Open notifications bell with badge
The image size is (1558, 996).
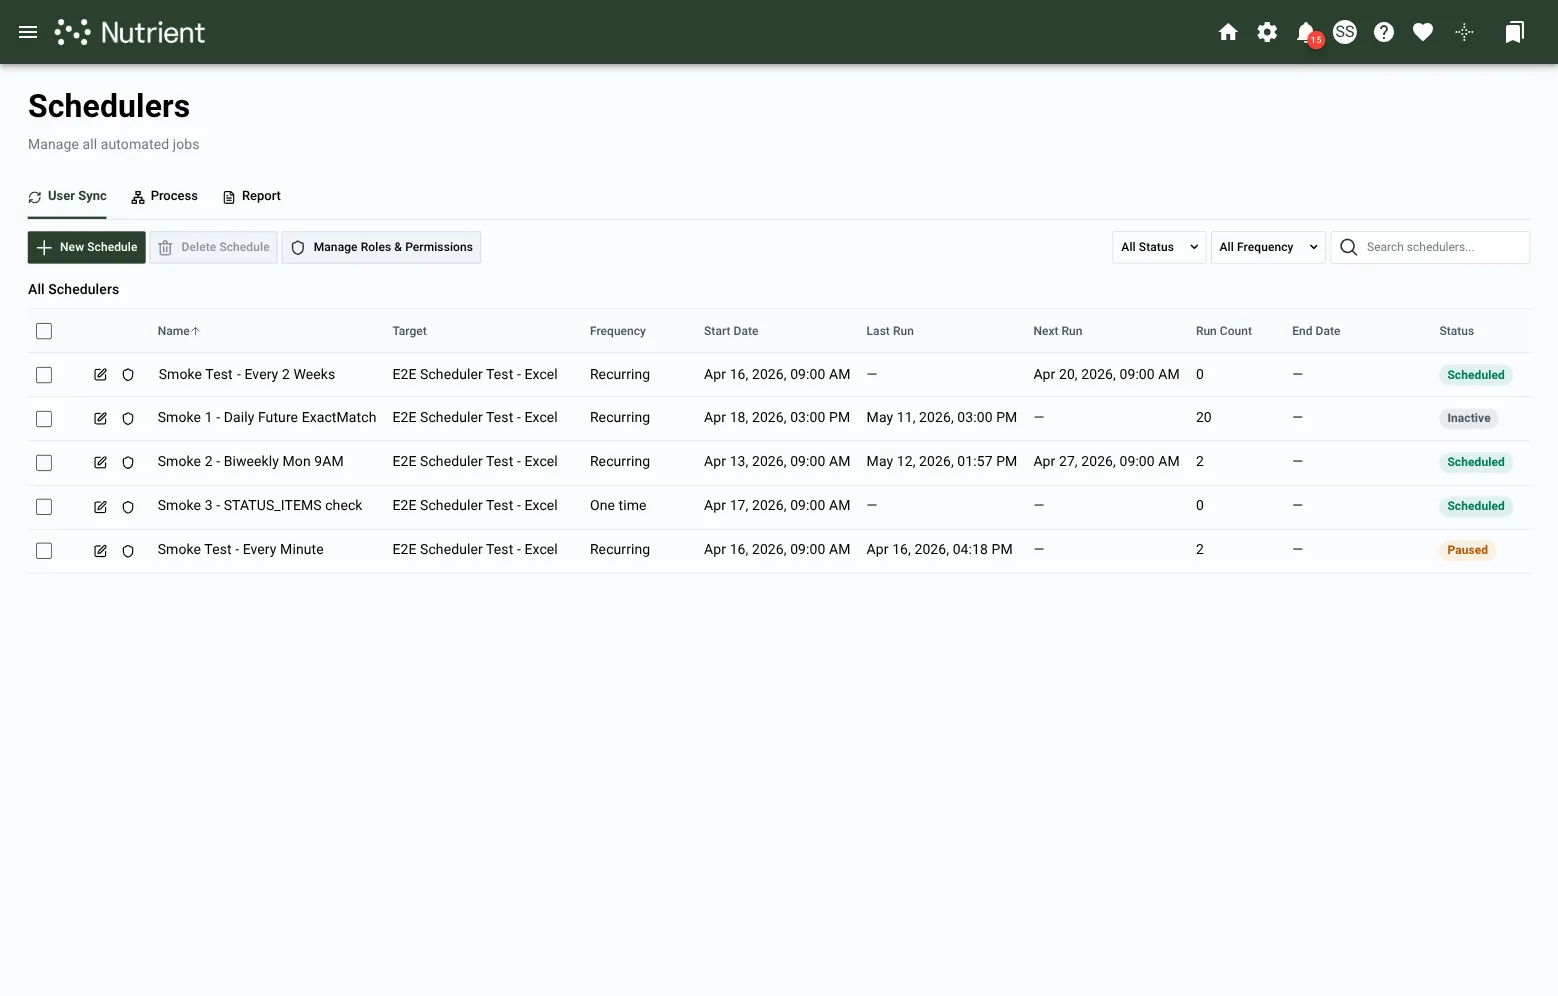pos(1308,33)
